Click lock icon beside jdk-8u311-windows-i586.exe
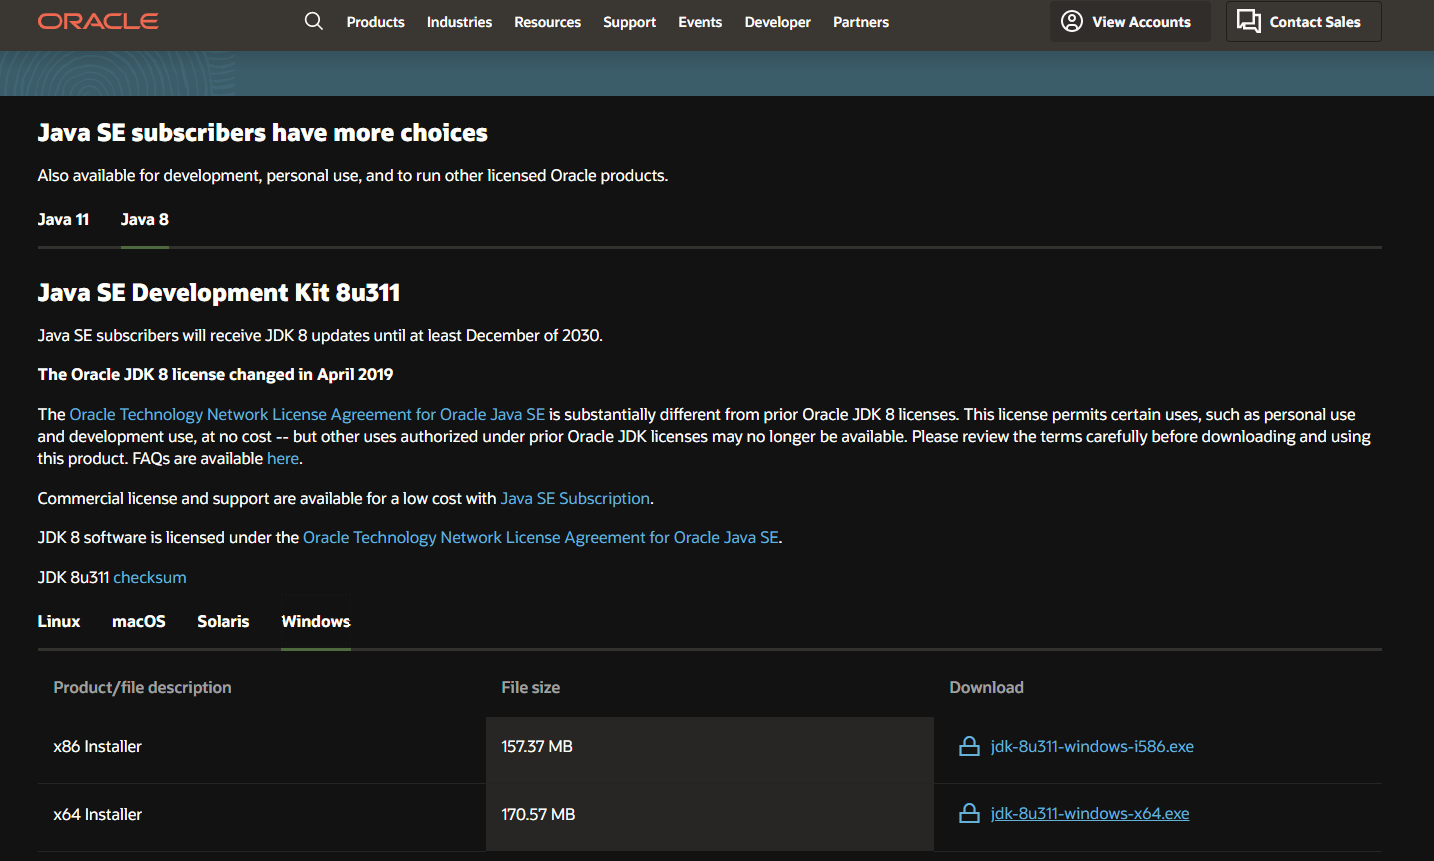The width and height of the screenshot is (1434, 861). [969, 746]
